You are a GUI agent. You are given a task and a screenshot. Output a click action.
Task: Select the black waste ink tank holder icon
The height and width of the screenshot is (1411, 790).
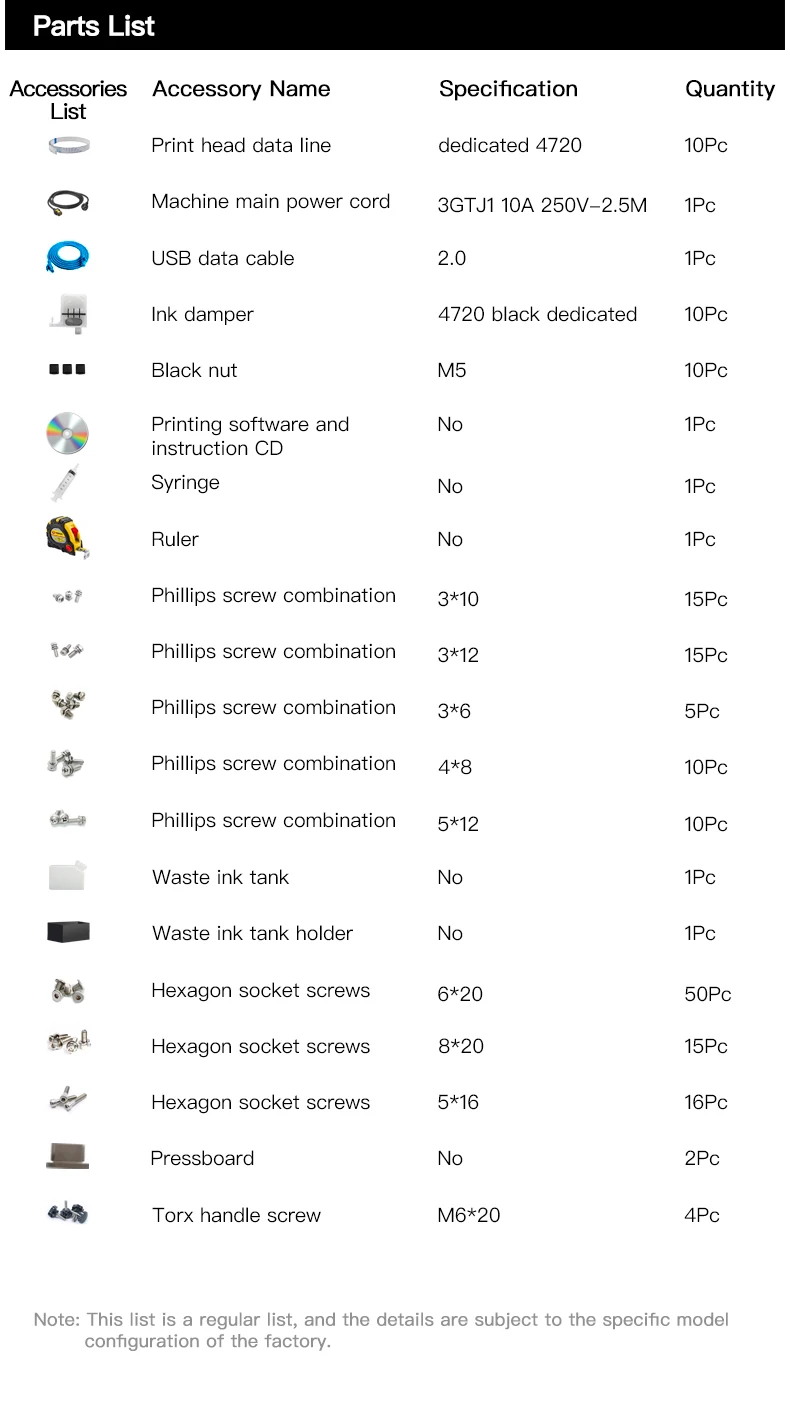68,932
